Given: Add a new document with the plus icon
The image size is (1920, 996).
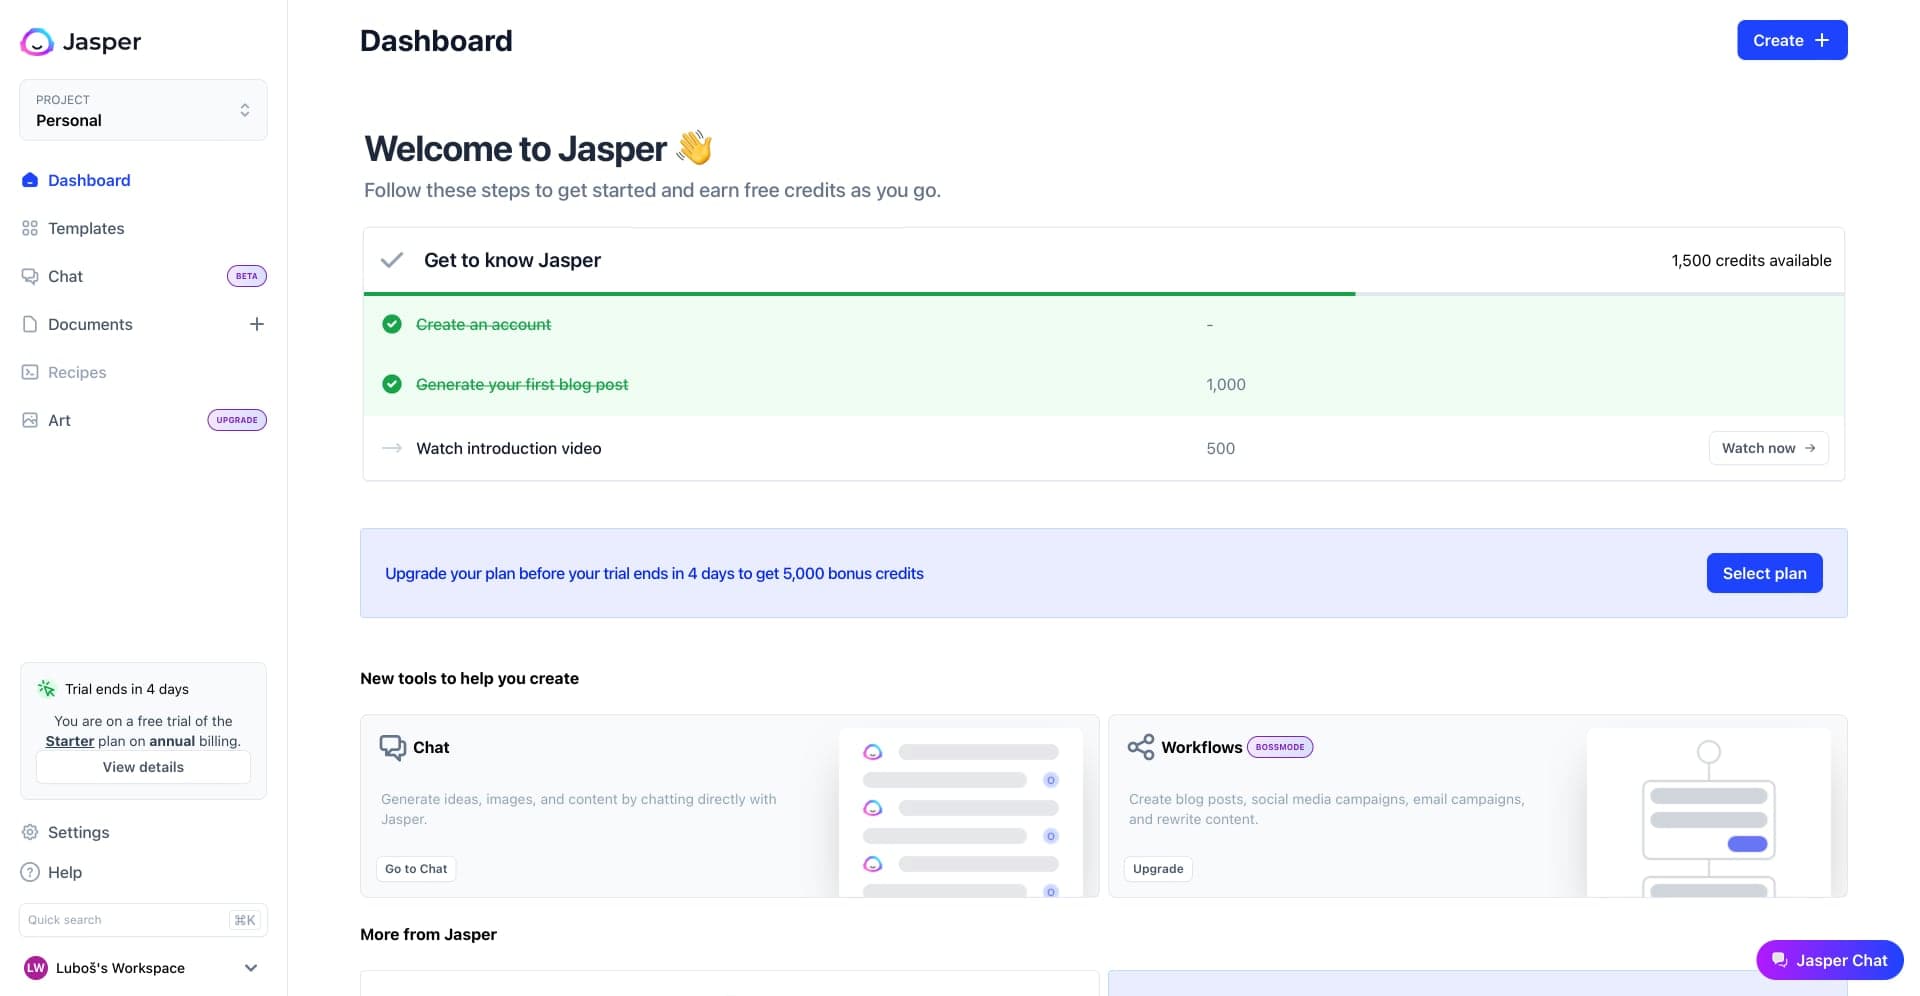Looking at the screenshot, I should pyautogui.click(x=257, y=324).
